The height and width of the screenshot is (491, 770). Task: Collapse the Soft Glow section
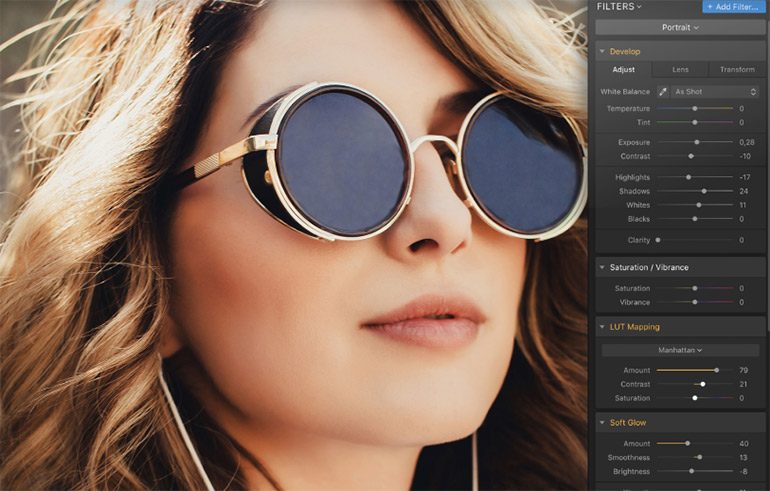[603, 423]
